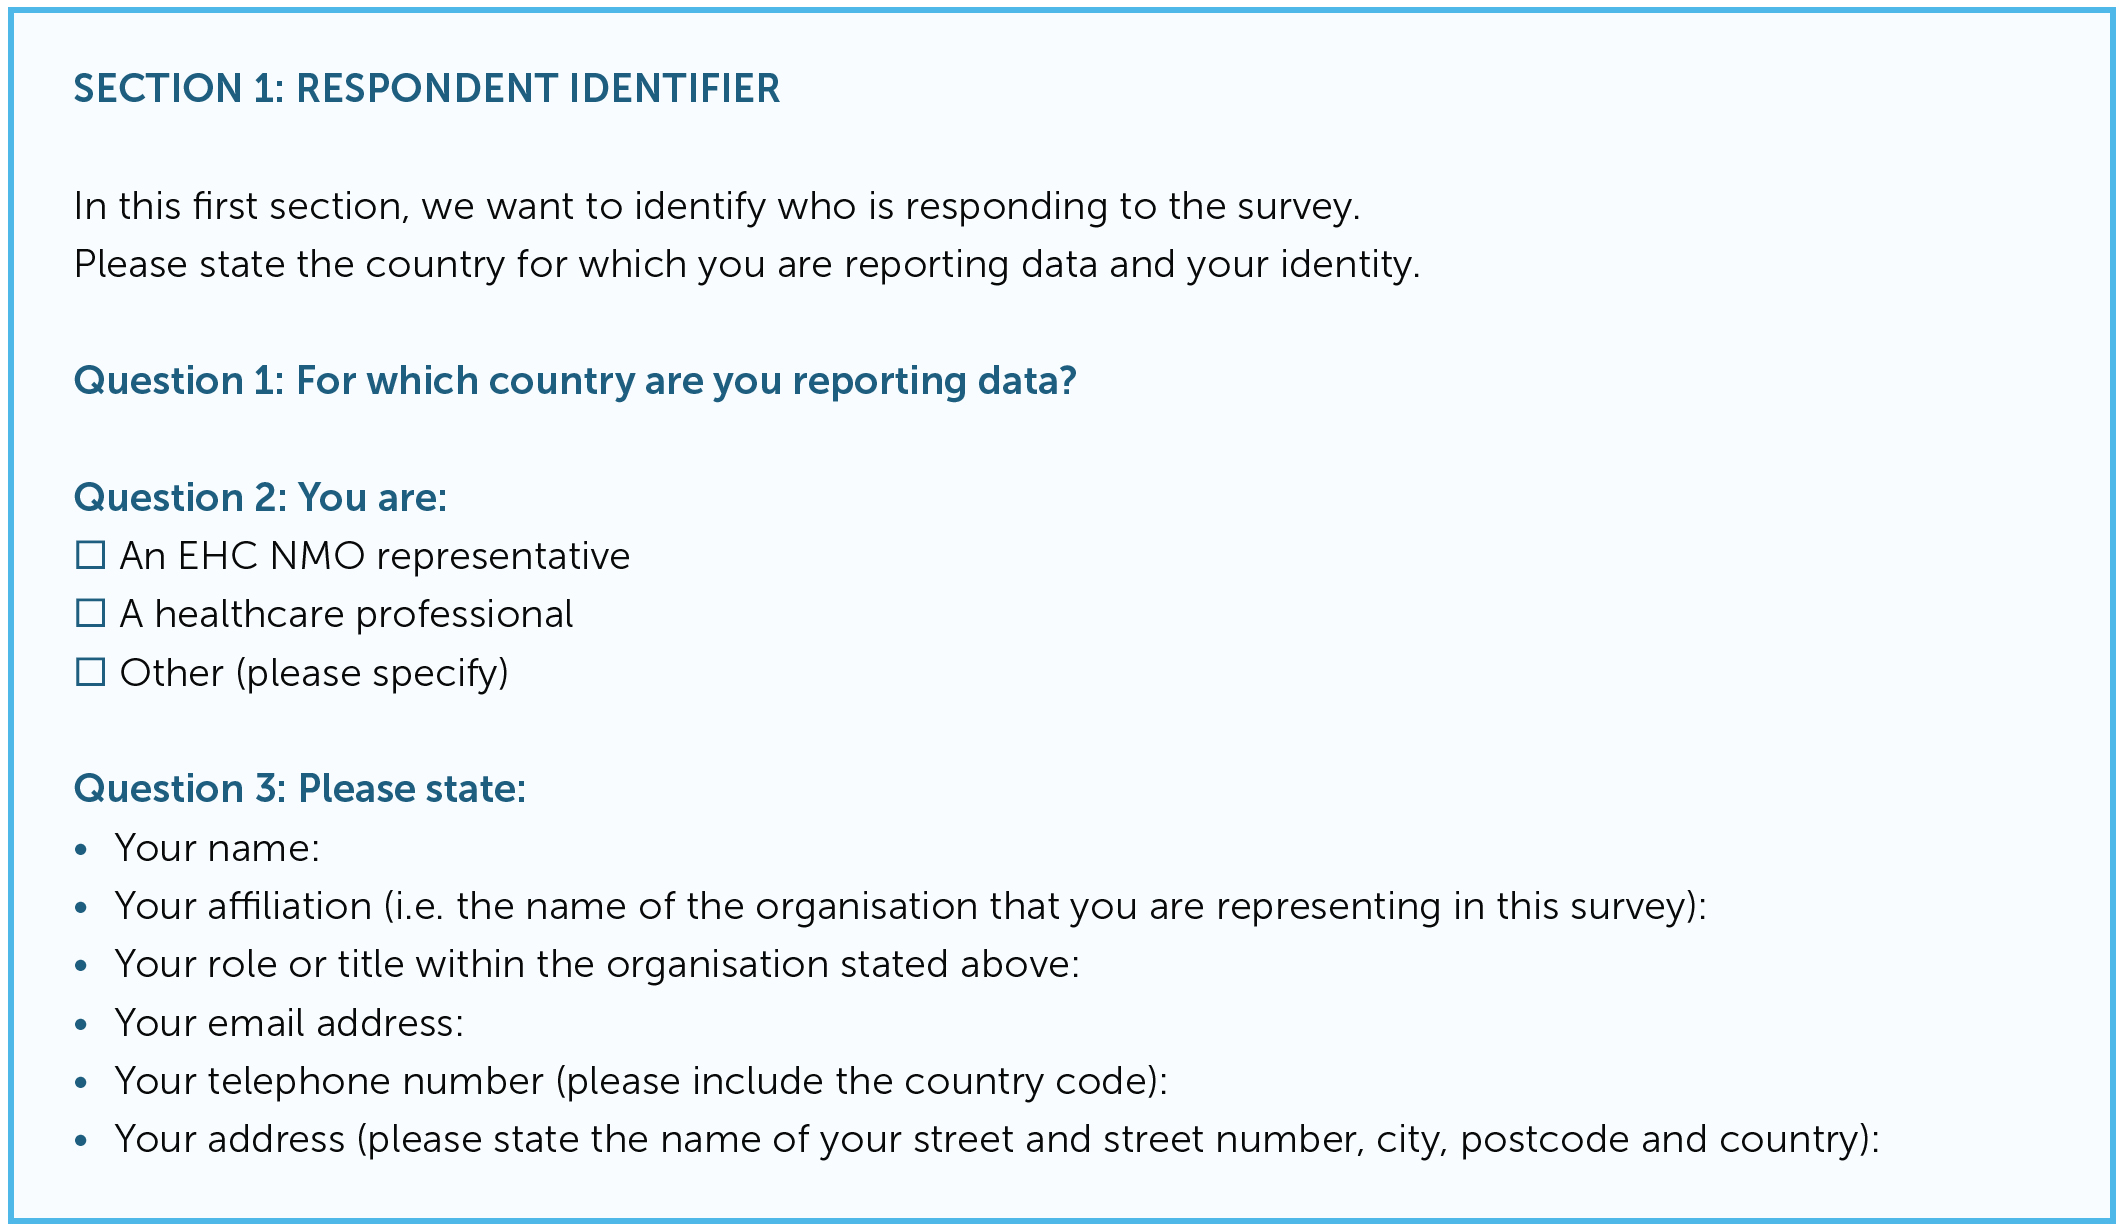Click the bullet point before "Your email address"
The height and width of the screenshot is (1228, 2119).
click(x=82, y=1025)
